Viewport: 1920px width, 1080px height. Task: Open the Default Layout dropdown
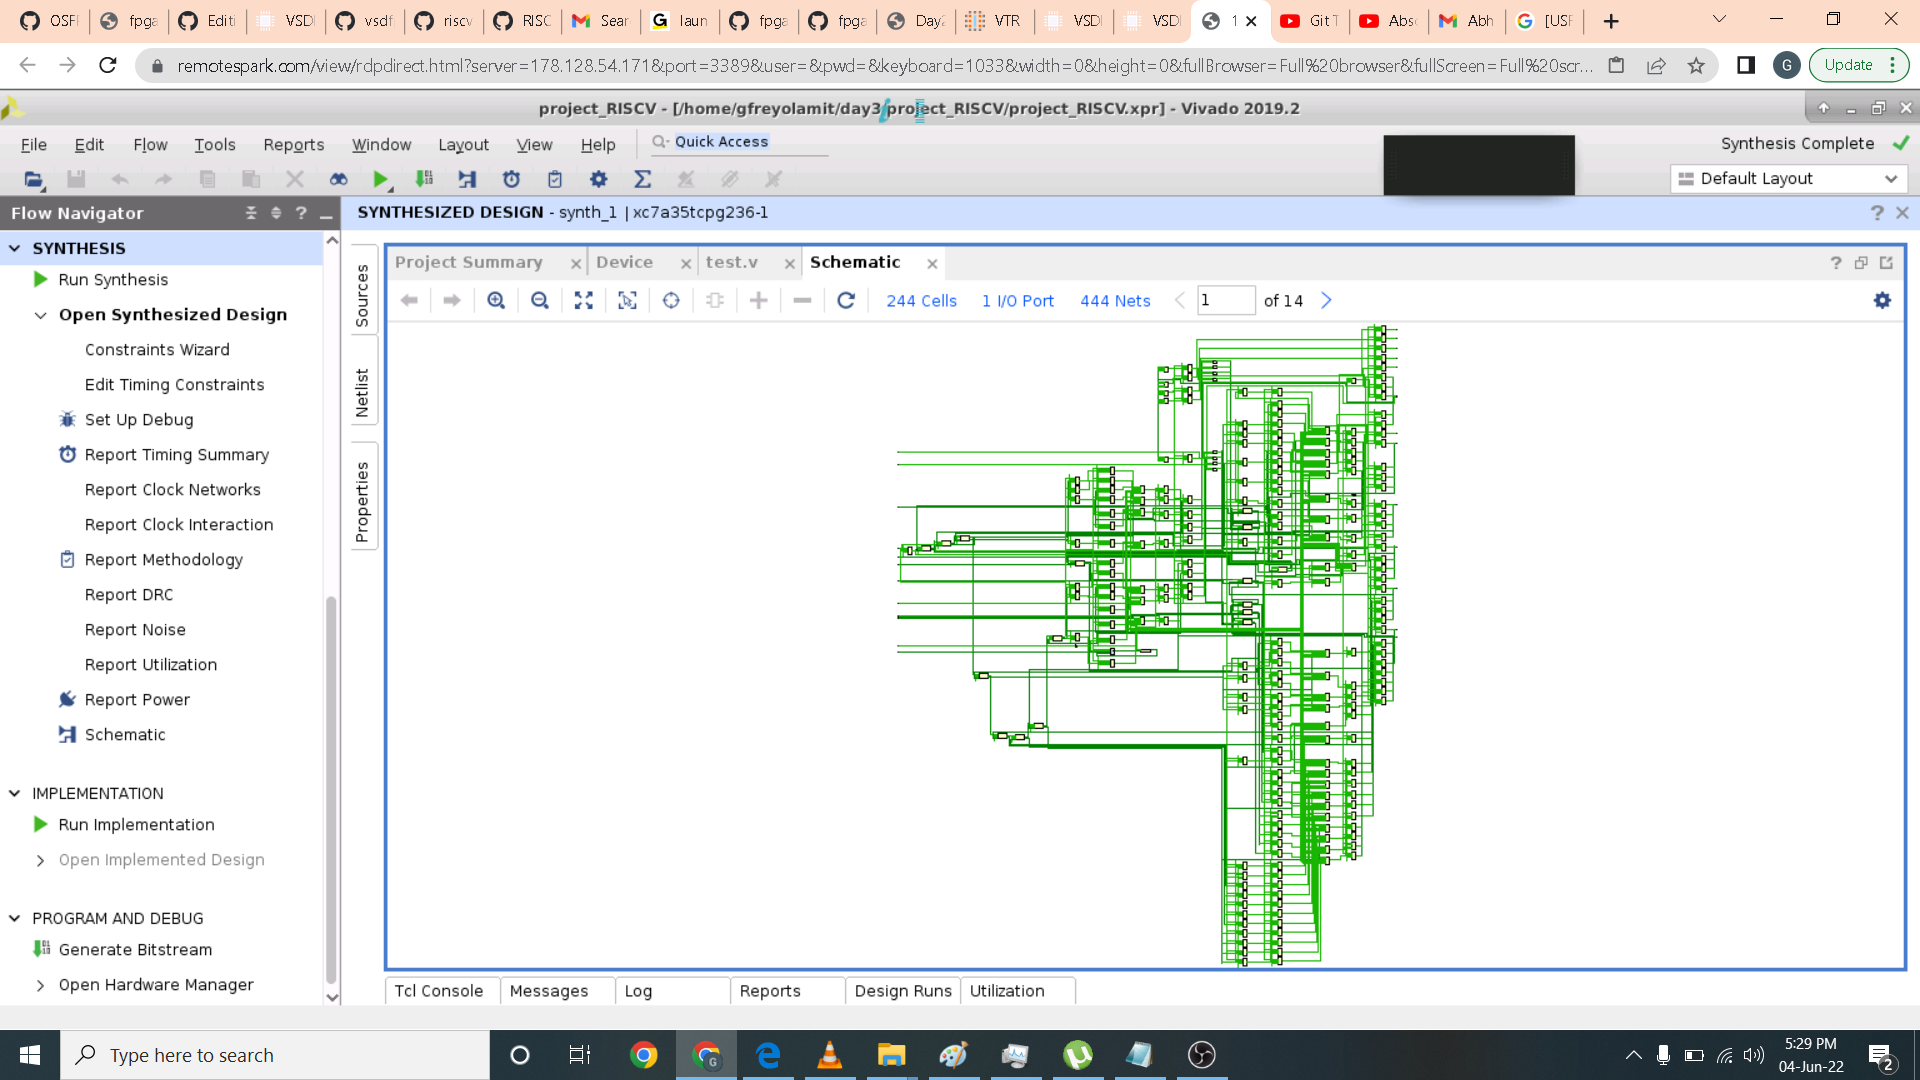(1788, 179)
